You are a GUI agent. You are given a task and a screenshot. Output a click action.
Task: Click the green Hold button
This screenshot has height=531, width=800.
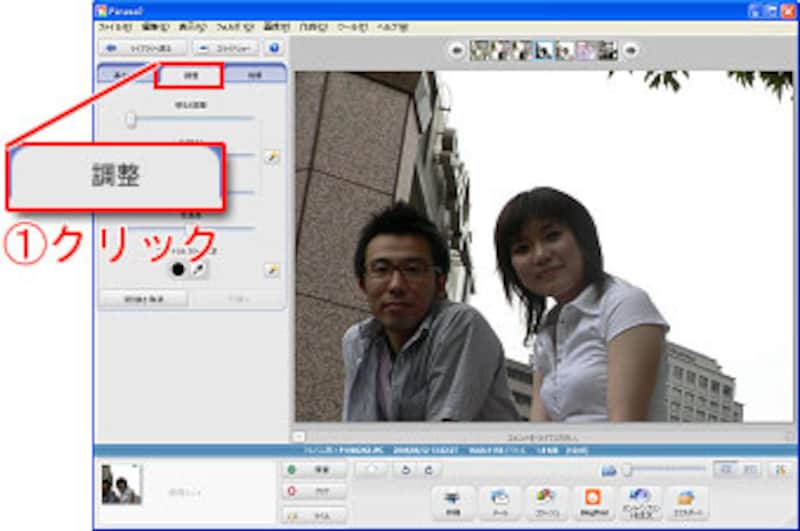tap(314, 469)
